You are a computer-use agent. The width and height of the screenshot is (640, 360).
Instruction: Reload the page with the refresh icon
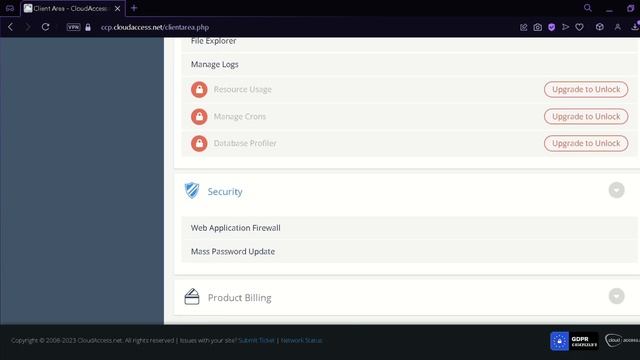click(45, 27)
